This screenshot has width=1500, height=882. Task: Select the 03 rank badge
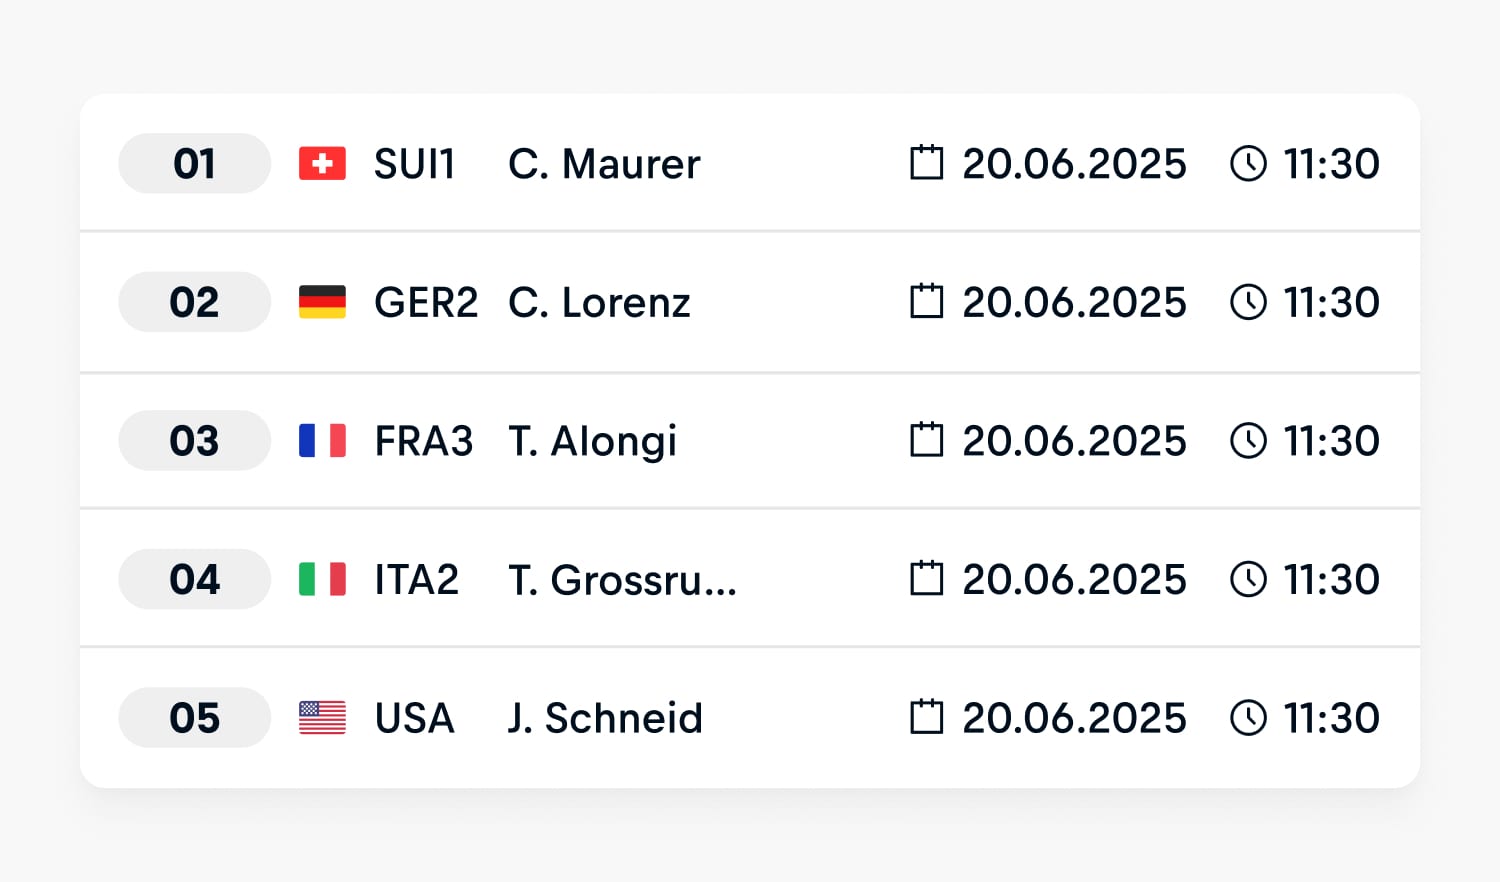point(194,441)
